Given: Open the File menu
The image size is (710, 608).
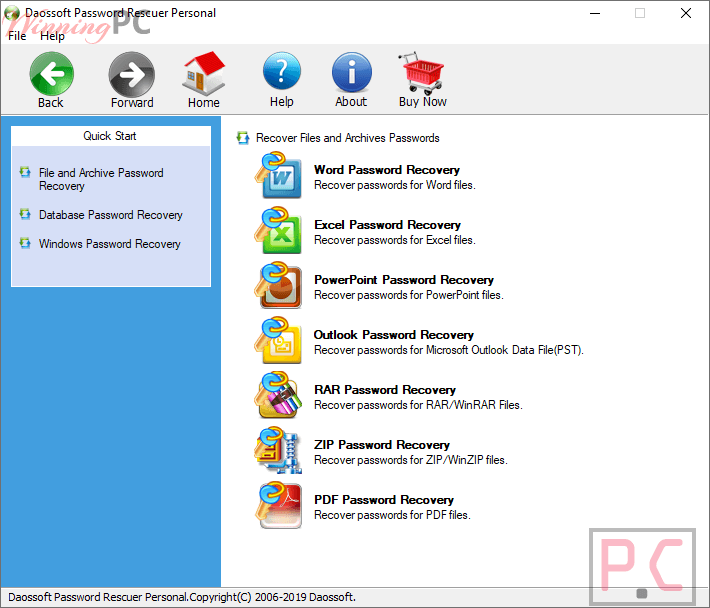Looking at the screenshot, I should click(x=17, y=36).
